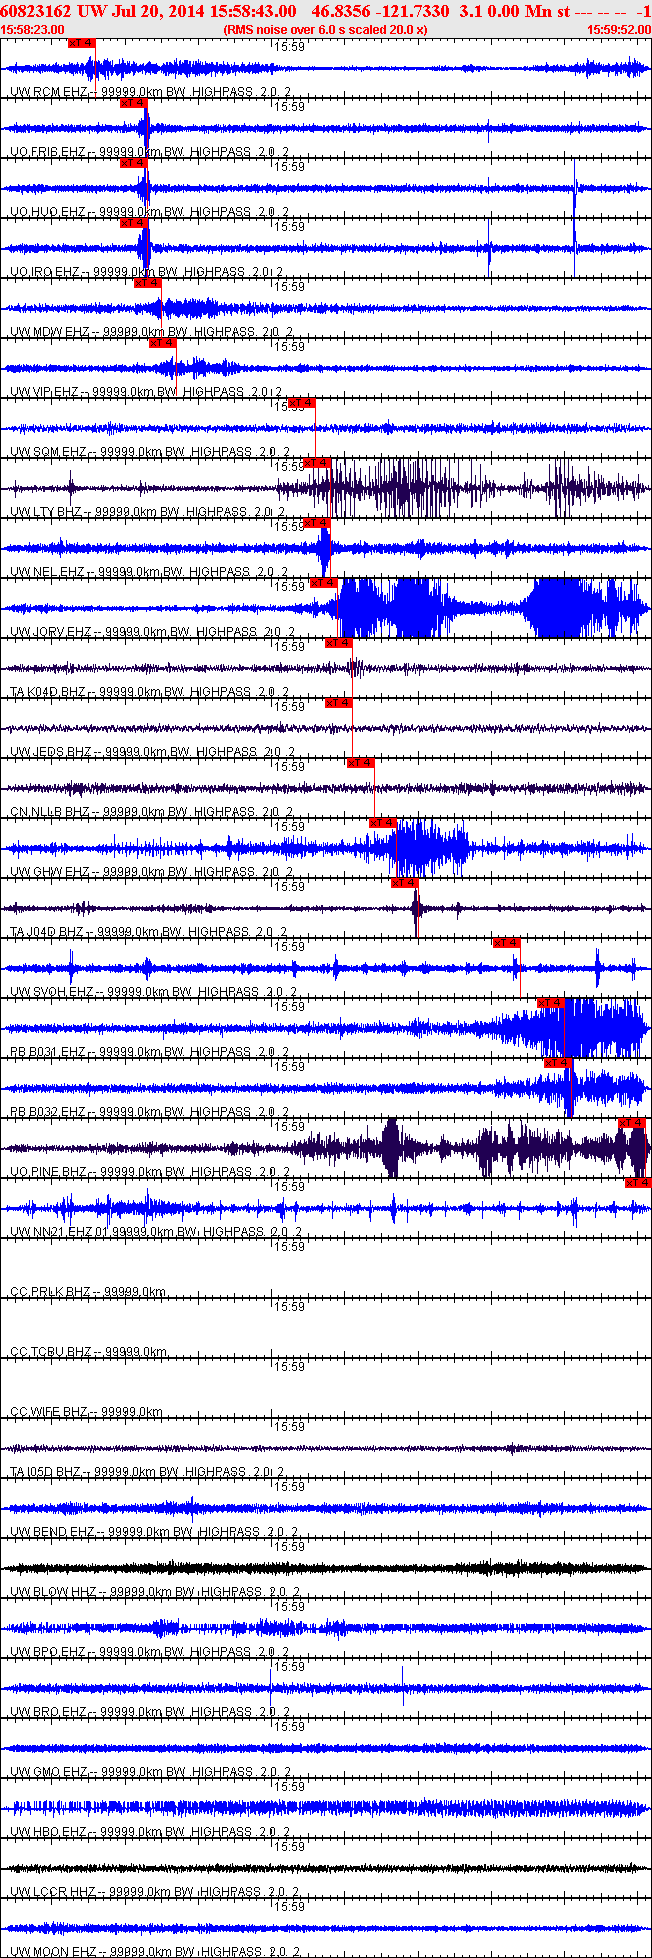Select the red arrival flag on UW.SVOH trace
The image size is (652, 1958).
pos(506,943)
